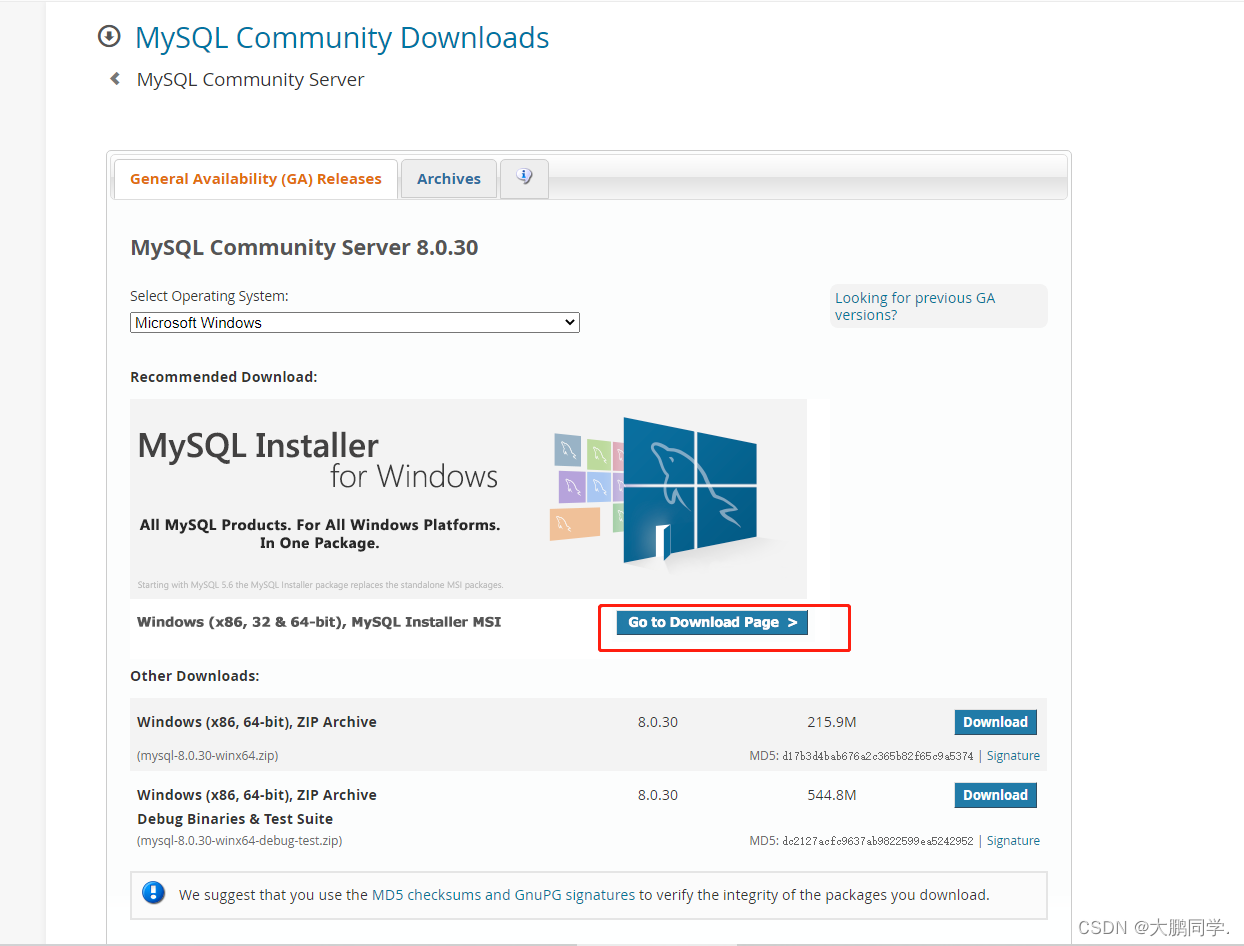Open the Select Operating System dropdown
Viewport: 1244px width, 946px height.
pyautogui.click(x=355, y=323)
